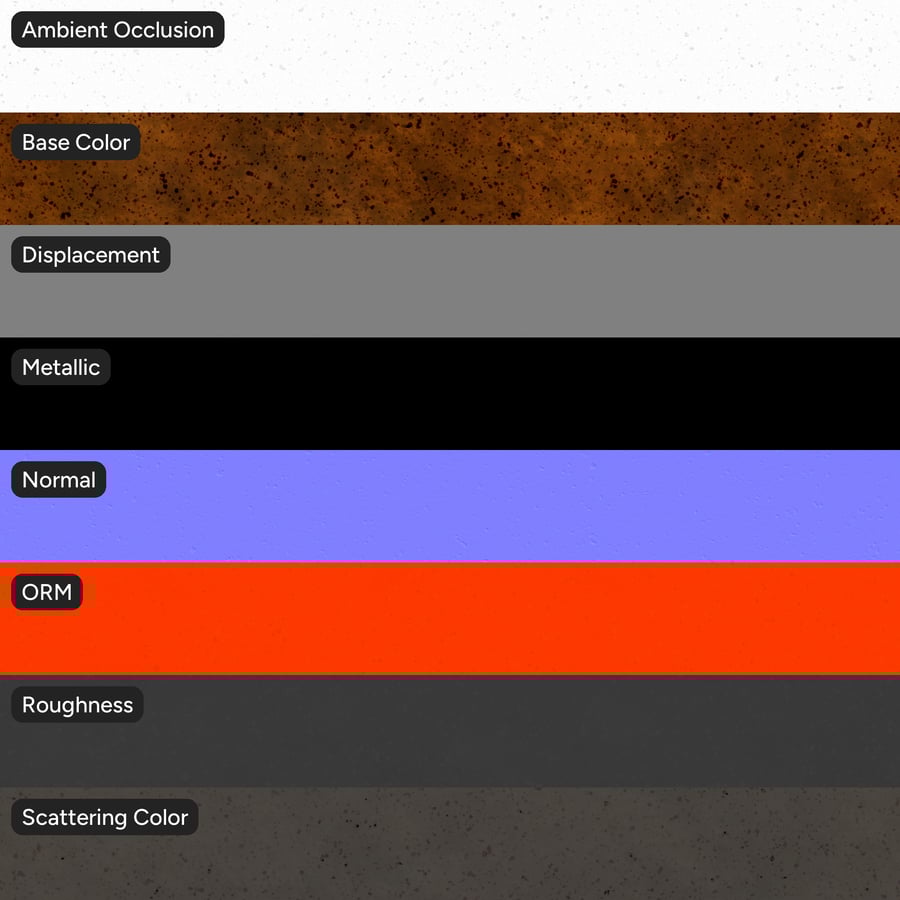Open the white Ambient Occlusion texture strip
900x900 pixels.
click(x=450, y=56)
